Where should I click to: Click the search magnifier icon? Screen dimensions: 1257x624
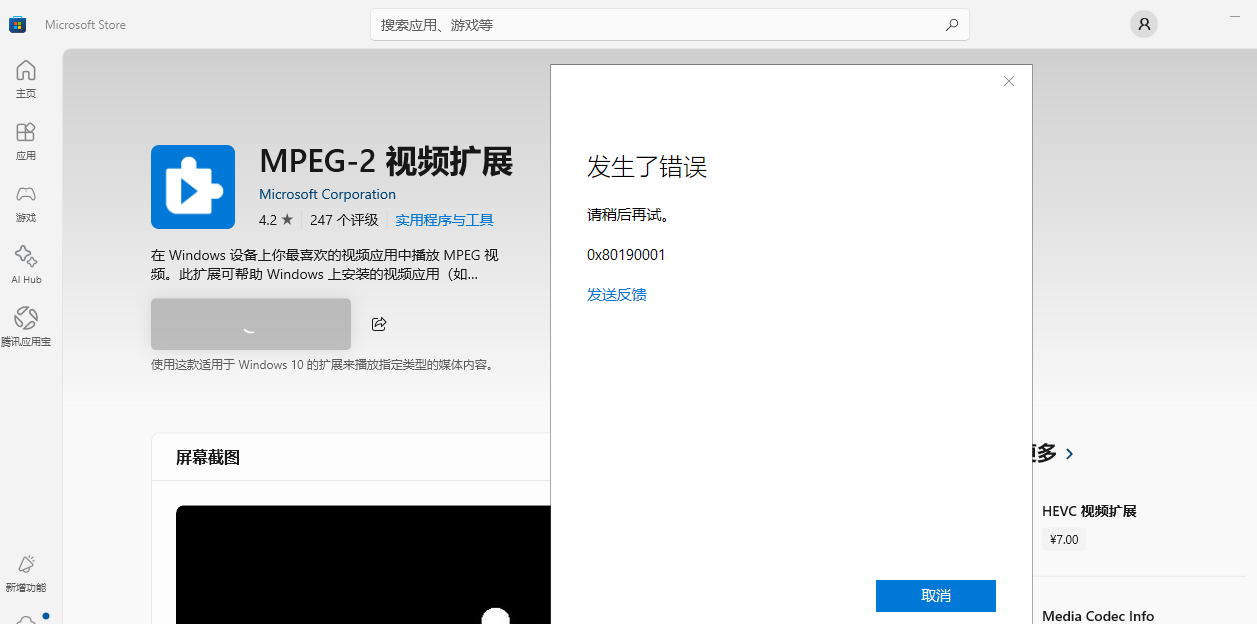tap(952, 25)
